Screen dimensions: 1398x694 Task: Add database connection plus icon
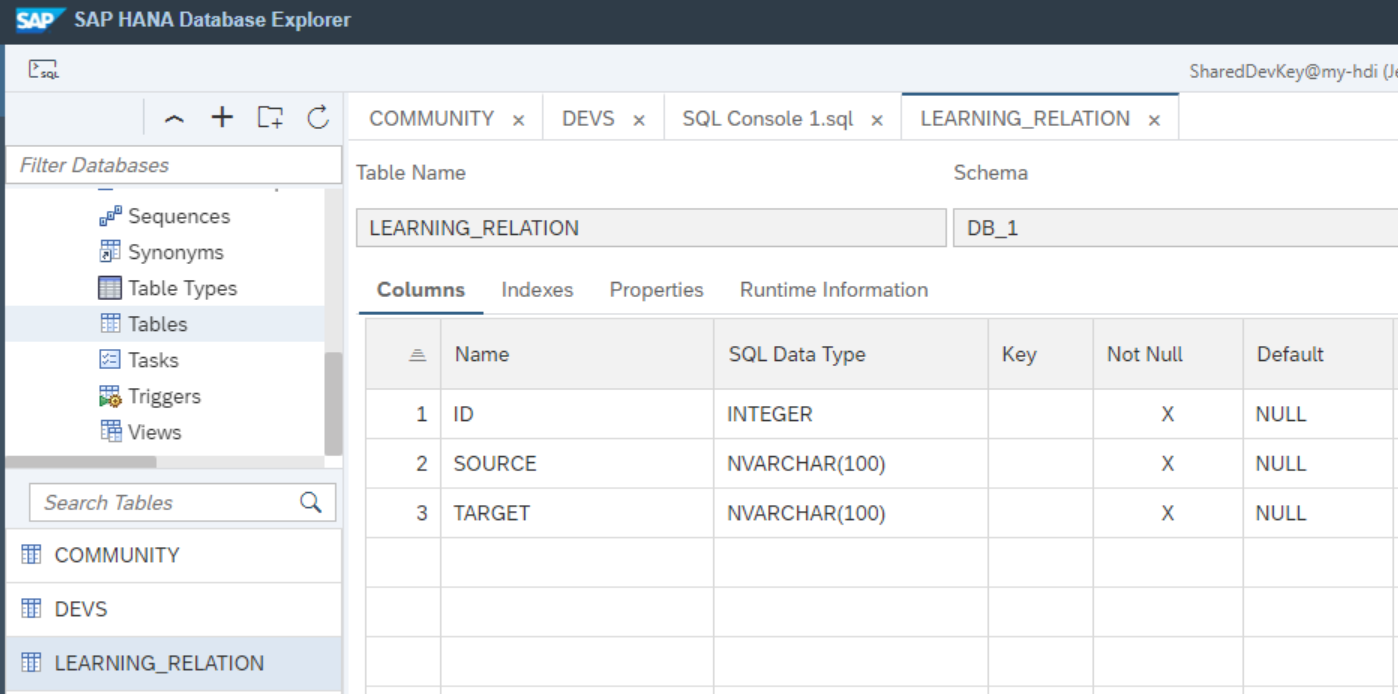[222, 117]
